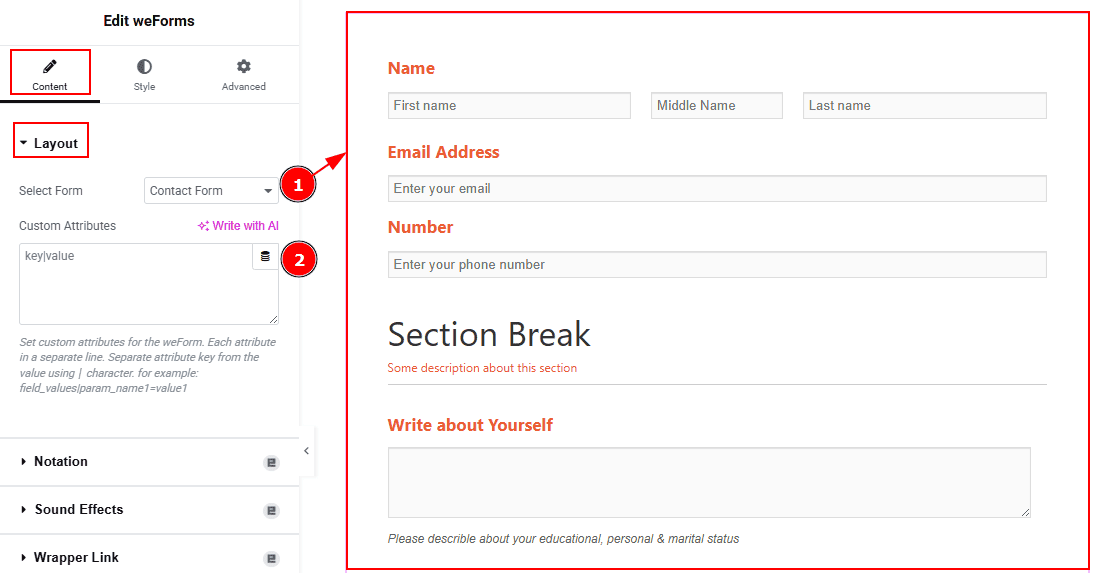Expand the Wrapper Link section
Viewport: 1096px width, 573px height.
pyautogui.click(x=76, y=557)
